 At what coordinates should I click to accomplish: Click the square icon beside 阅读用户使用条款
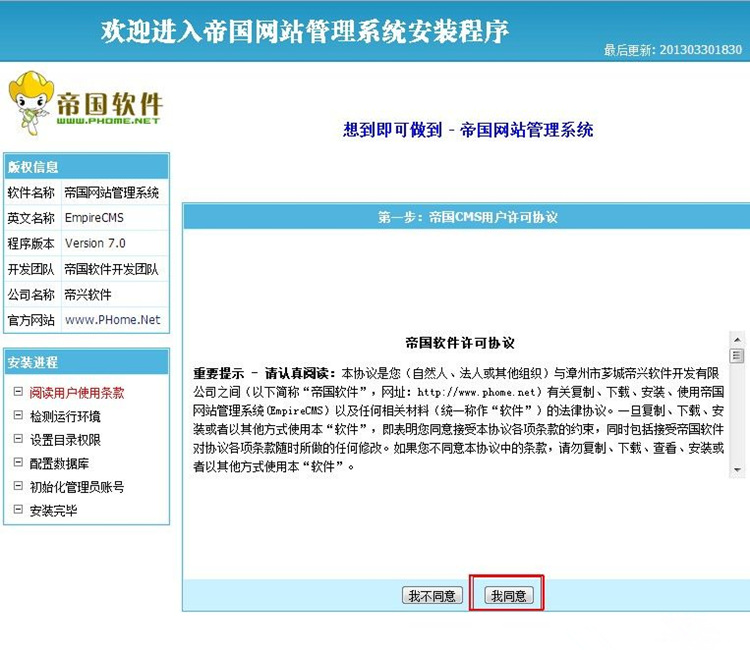pos(18,392)
